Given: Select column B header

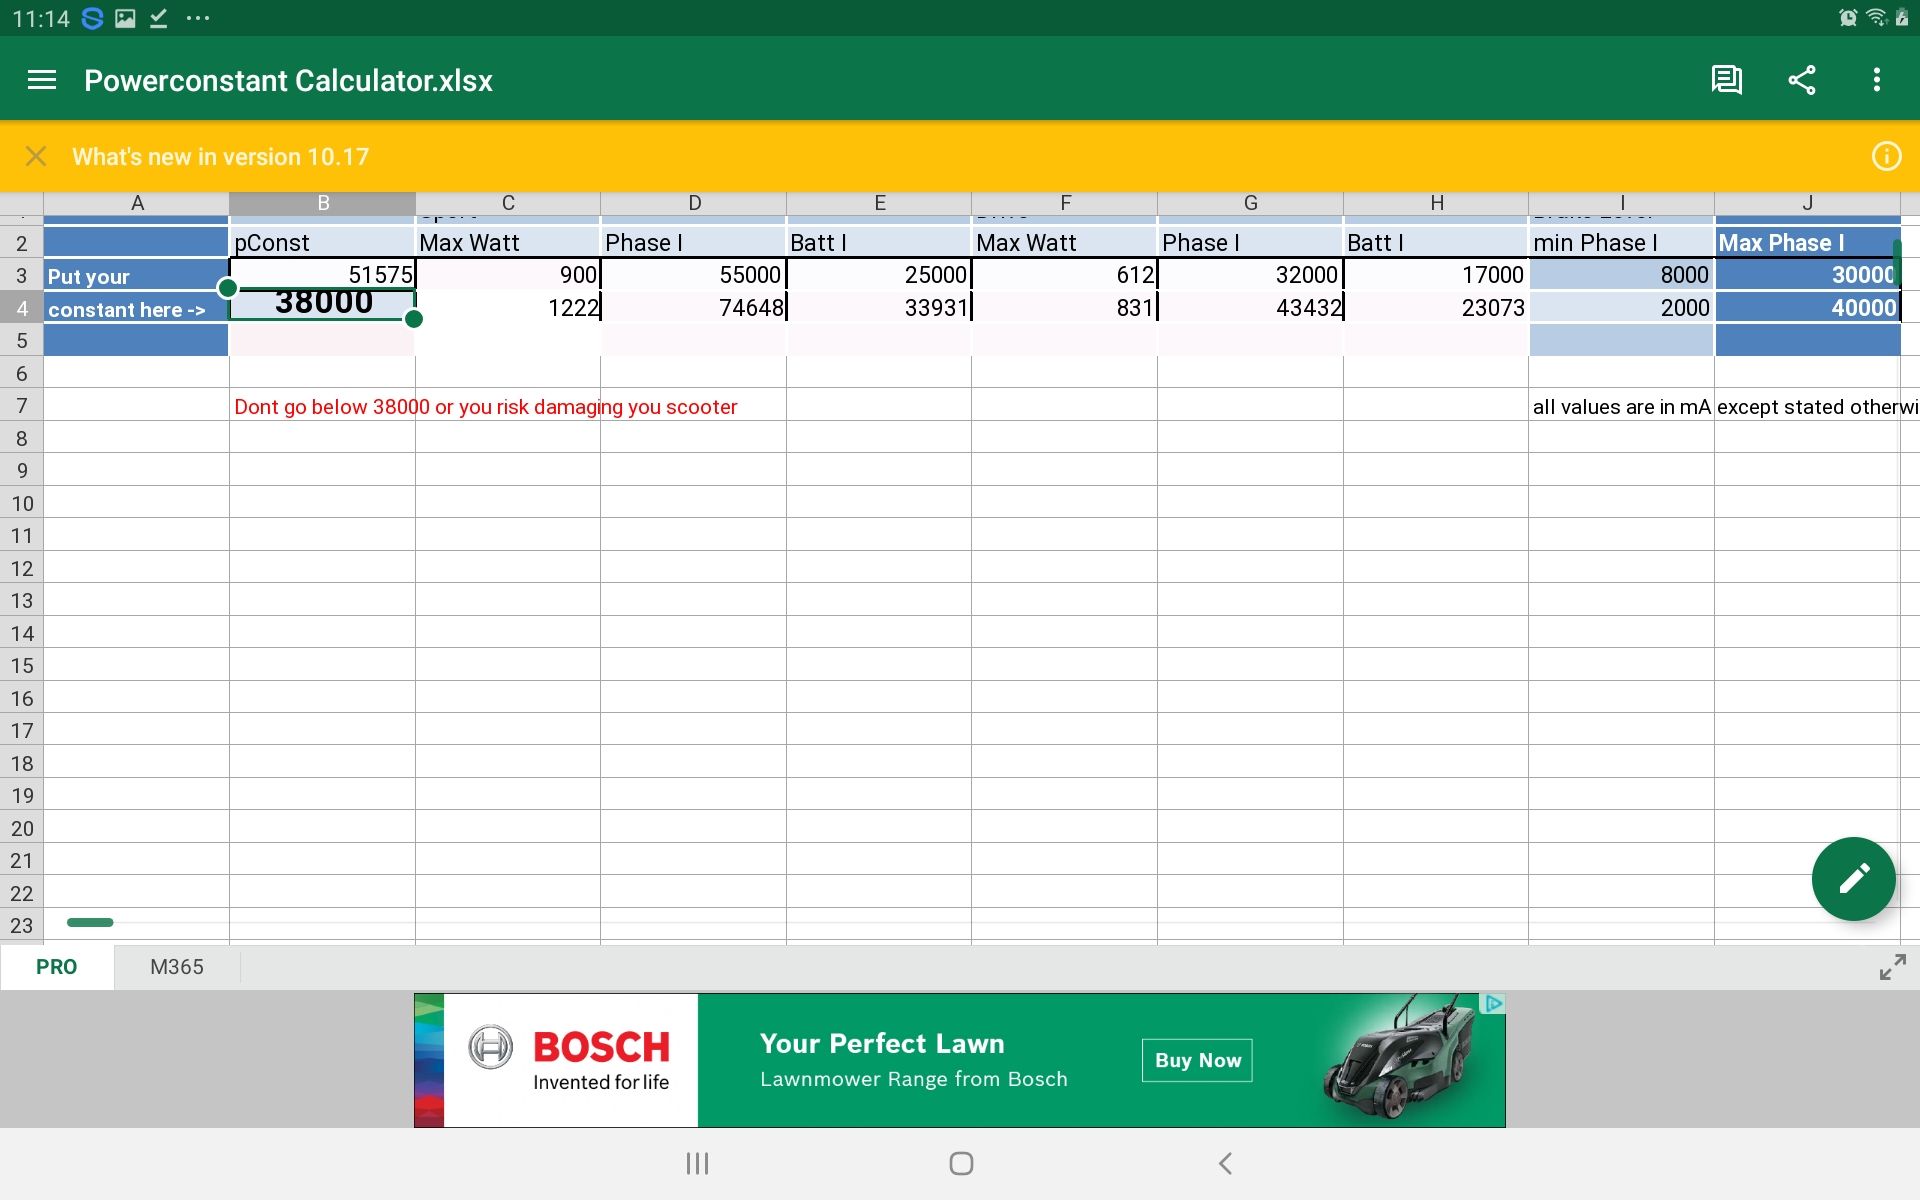Looking at the screenshot, I should [323, 203].
